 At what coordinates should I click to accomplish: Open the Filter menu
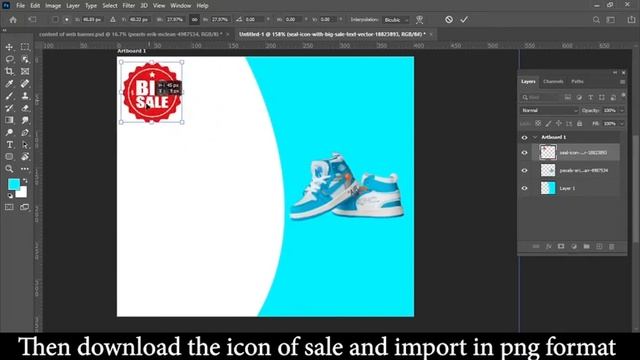[129, 6]
